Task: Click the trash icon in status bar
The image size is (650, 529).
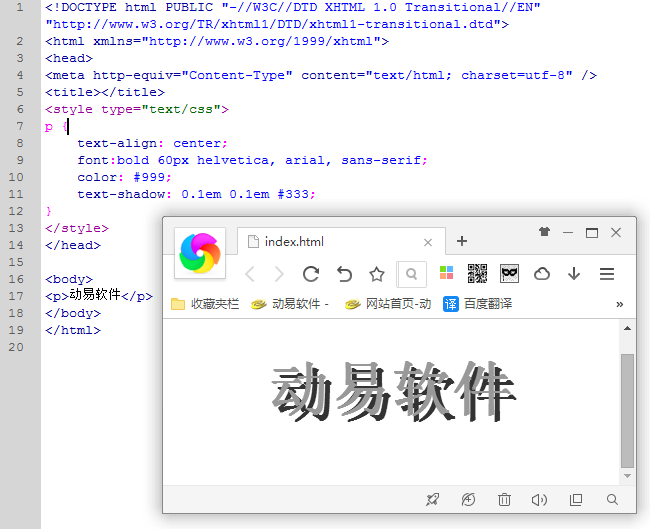Action: tap(504, 499)
